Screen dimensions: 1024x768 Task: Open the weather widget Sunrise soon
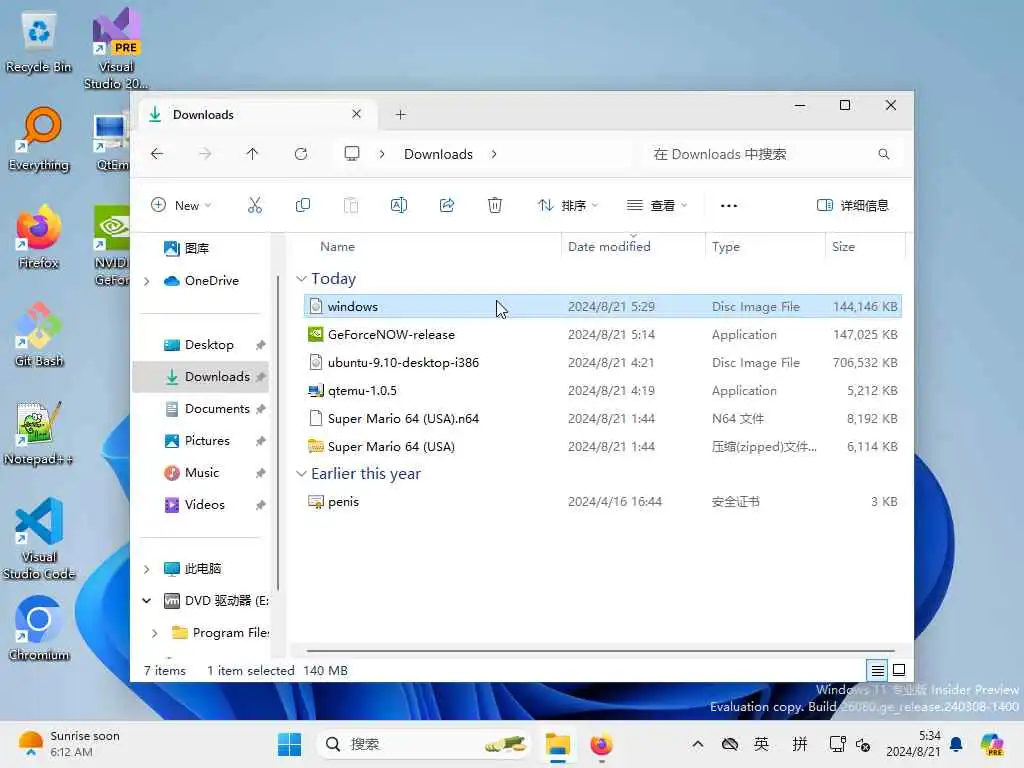pyautogui.click(x=70, y=744)
